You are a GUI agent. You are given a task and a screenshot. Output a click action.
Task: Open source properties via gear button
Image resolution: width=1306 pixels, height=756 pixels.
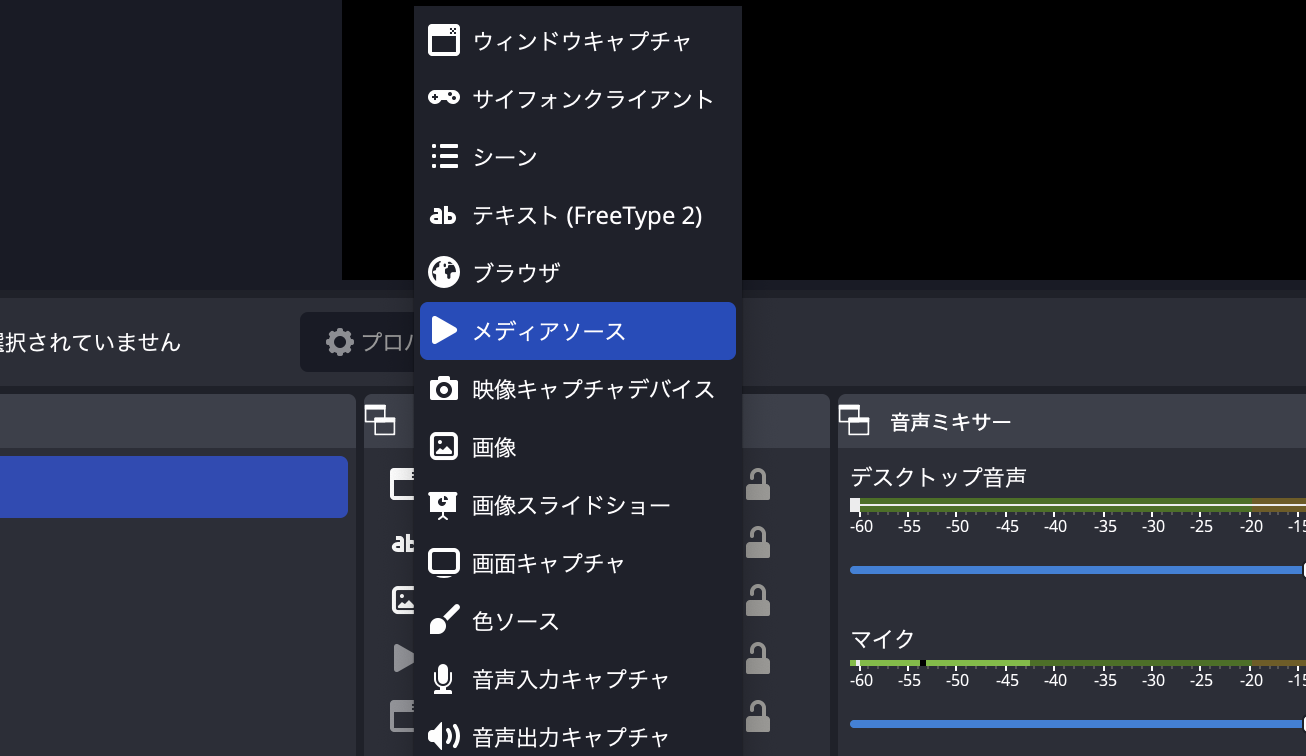(x=358, y=342)
